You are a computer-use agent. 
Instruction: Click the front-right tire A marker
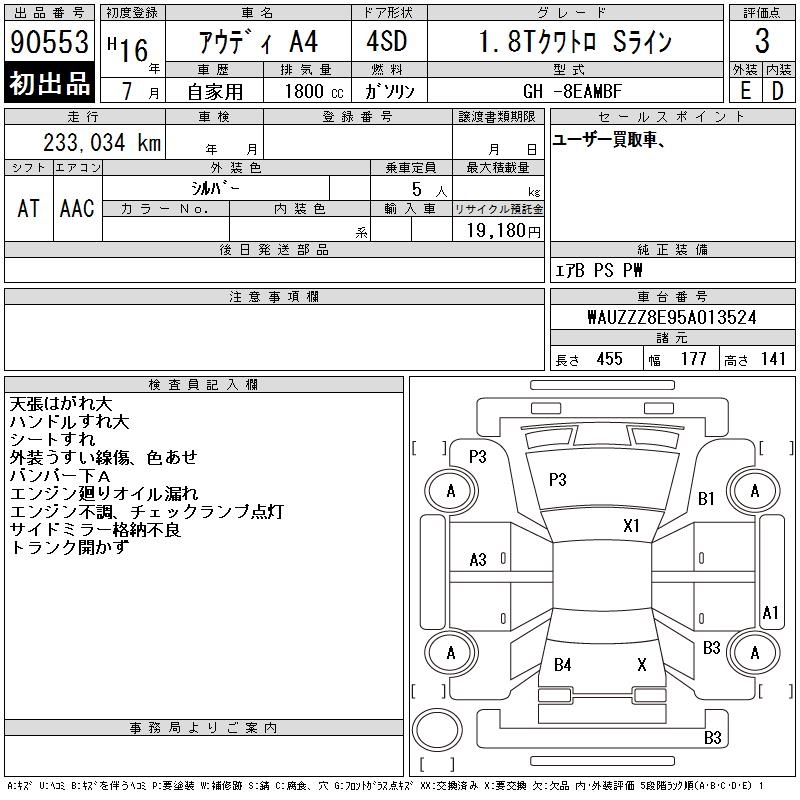point(755,491)
